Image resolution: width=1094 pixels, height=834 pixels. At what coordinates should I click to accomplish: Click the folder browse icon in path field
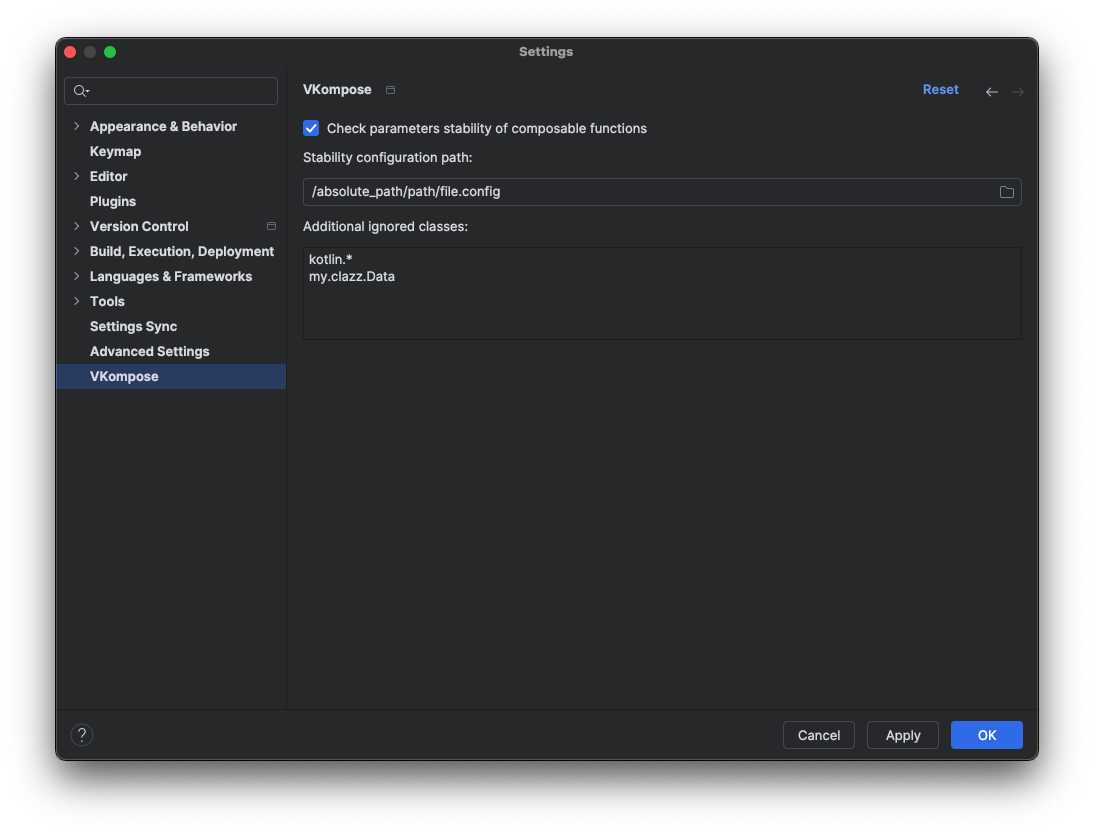click(x=1006, y=192)
